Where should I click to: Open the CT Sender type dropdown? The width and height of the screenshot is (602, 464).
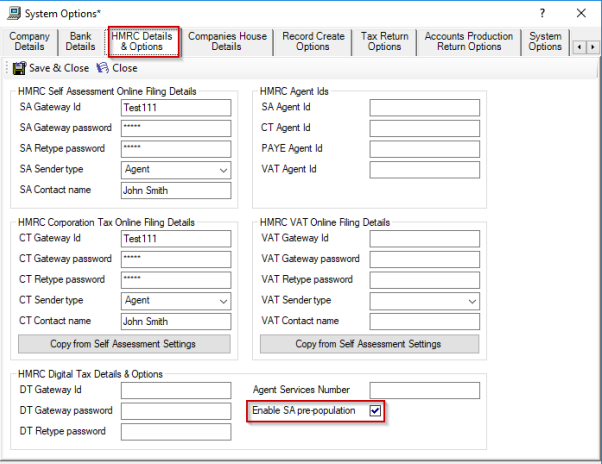223,301
